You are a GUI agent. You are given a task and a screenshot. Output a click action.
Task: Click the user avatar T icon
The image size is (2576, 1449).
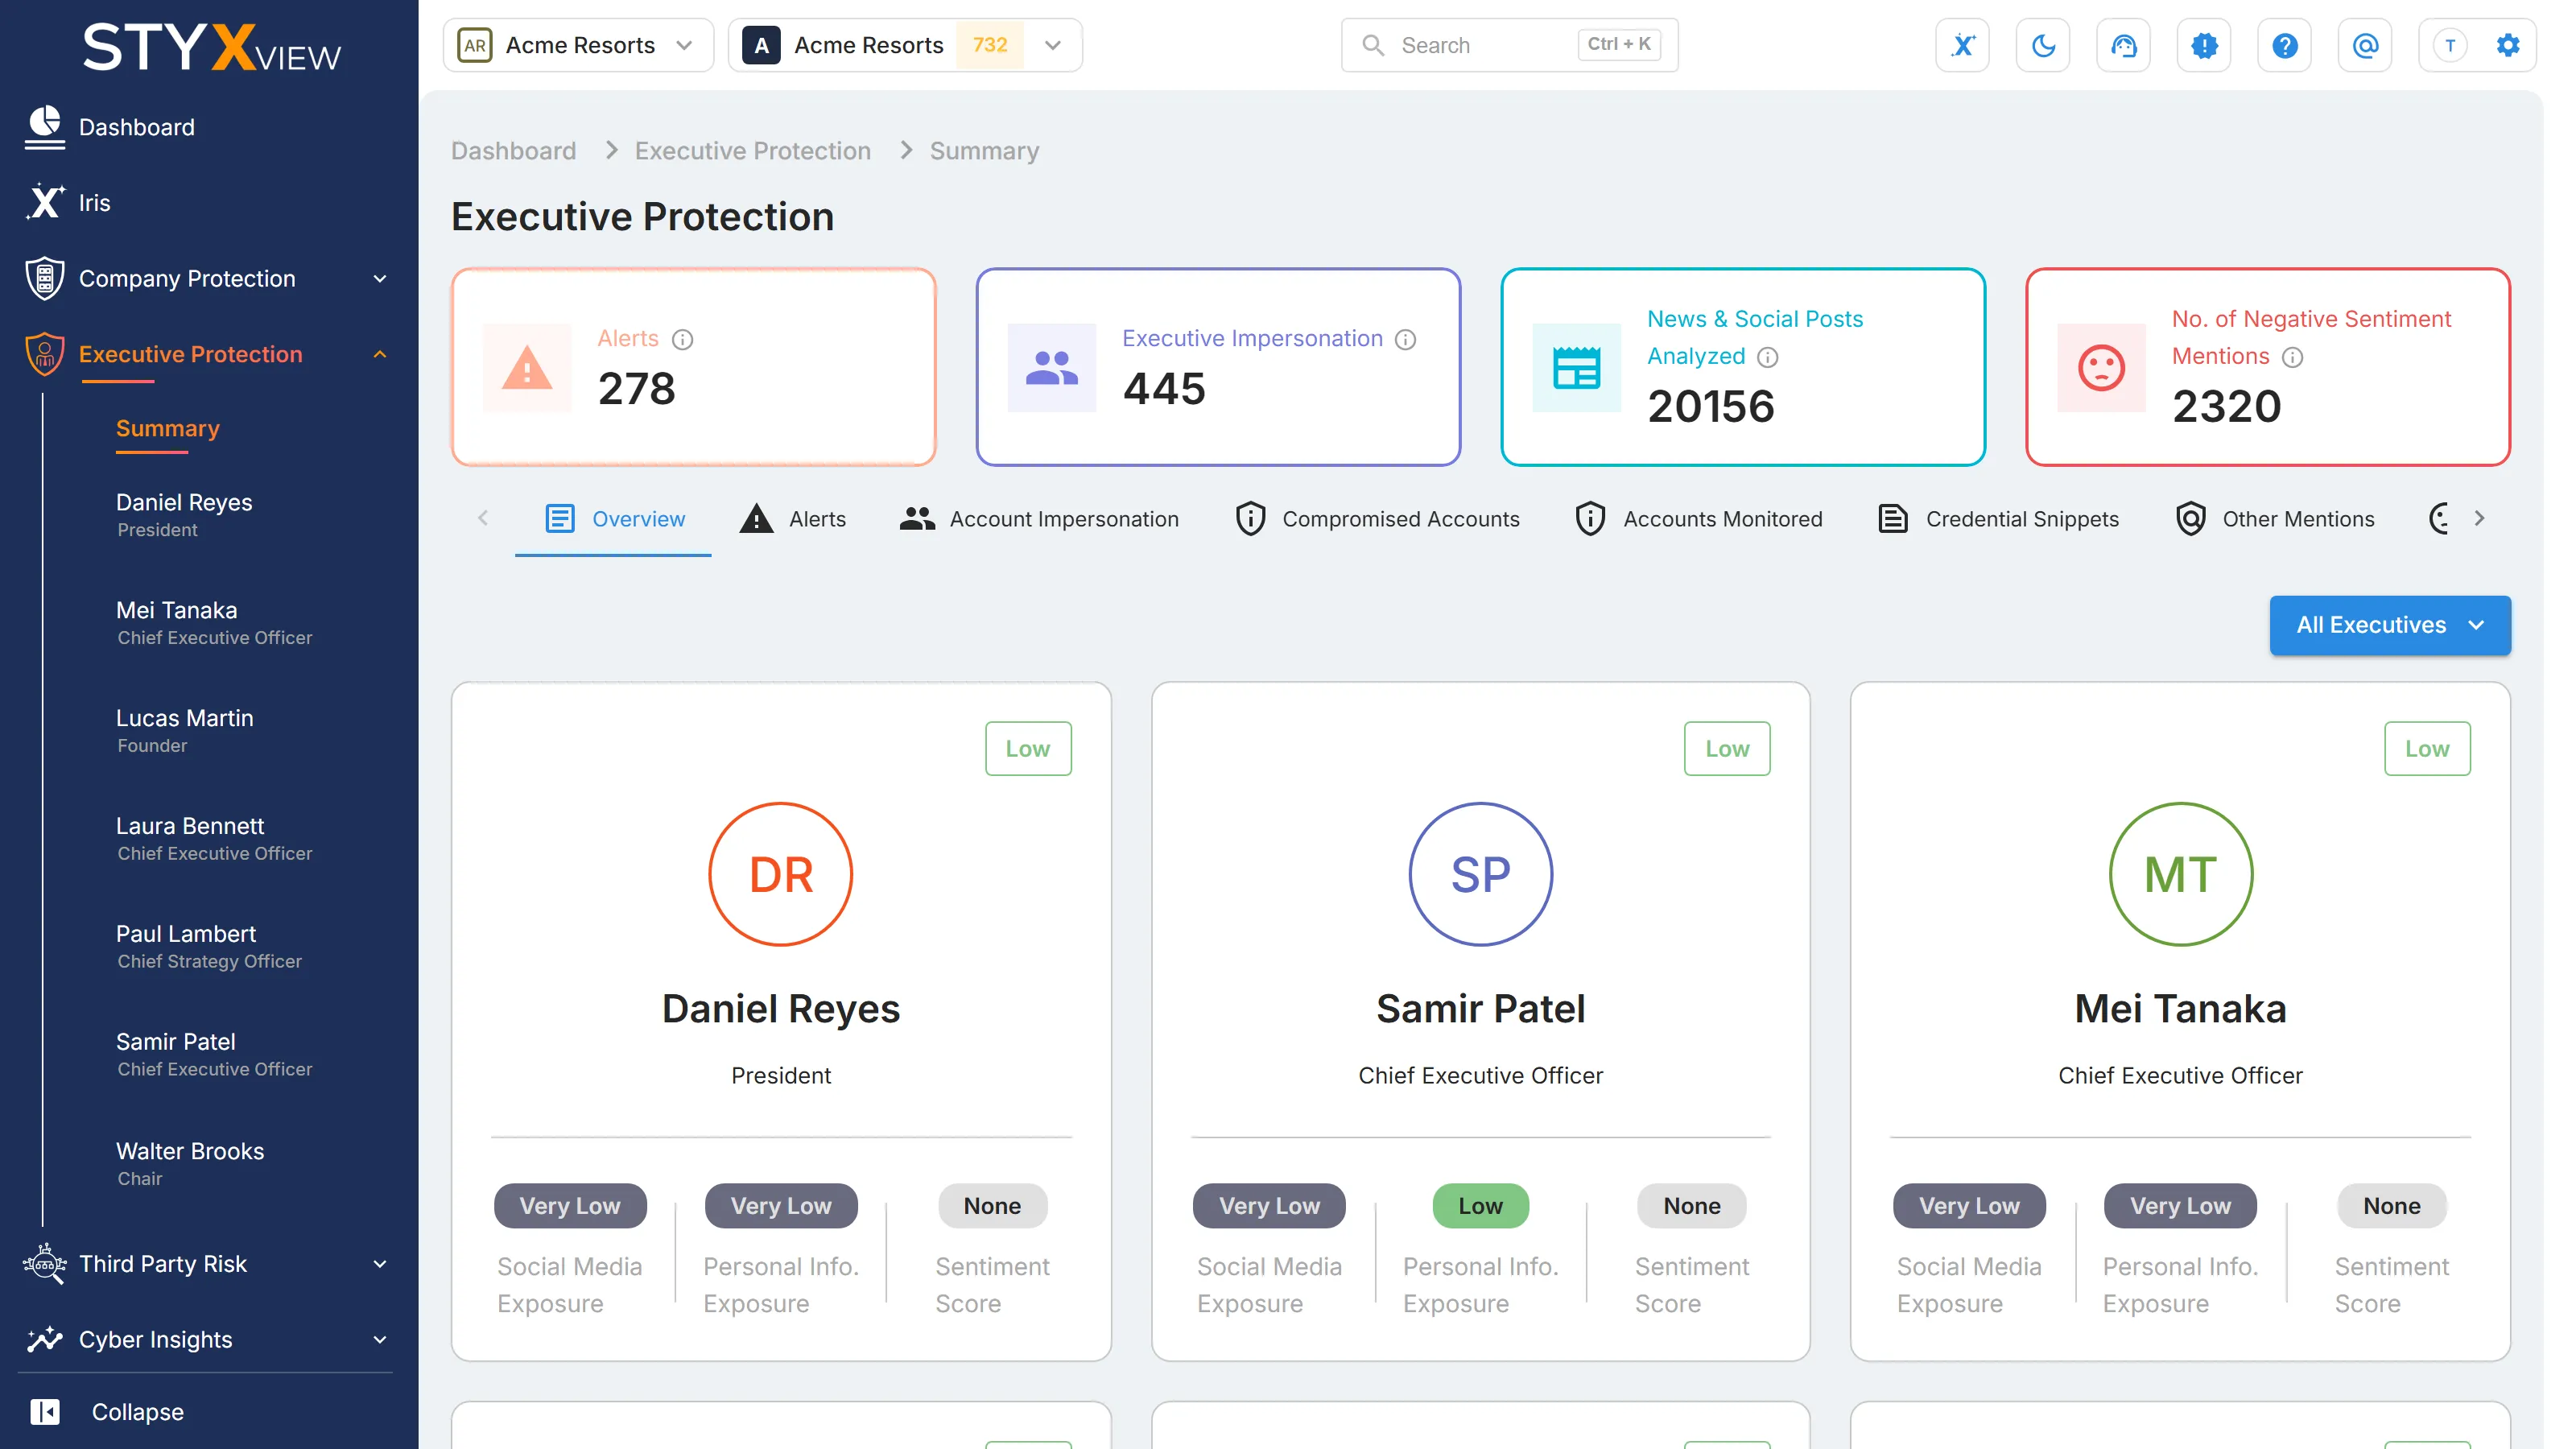click(x=2450, y=45)
